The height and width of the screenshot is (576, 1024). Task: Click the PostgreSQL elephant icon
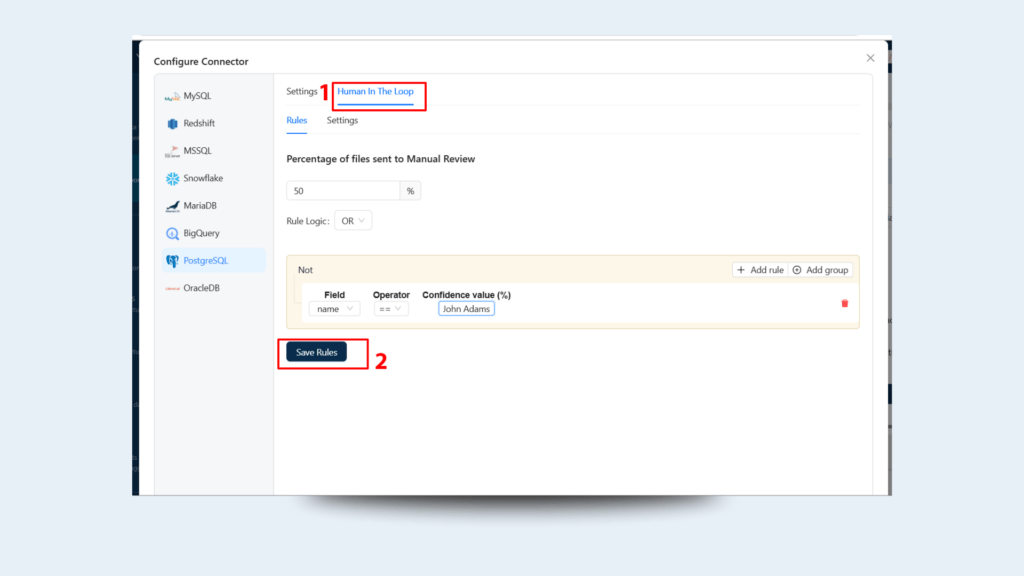coord(172,261)
